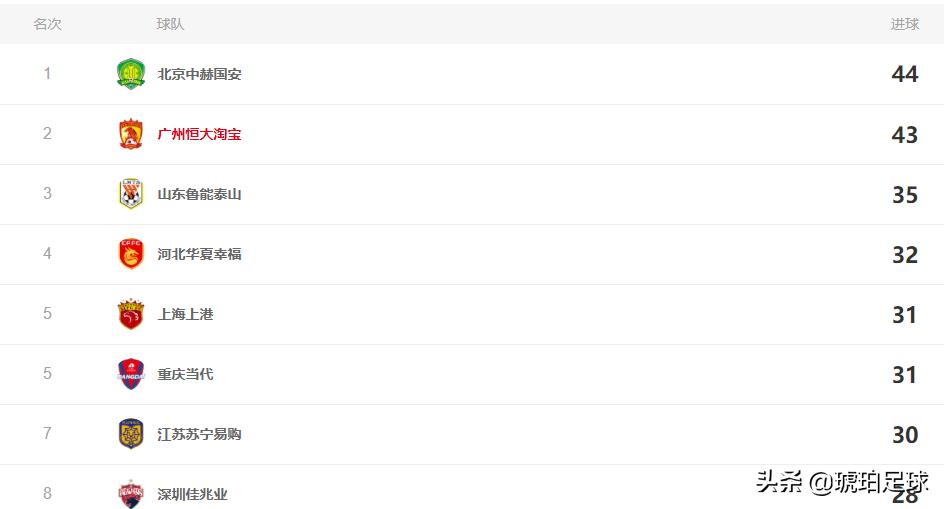944x509 pixels.
Task: Sort by the 进球 column header
Action: click(x=904, y=24)
